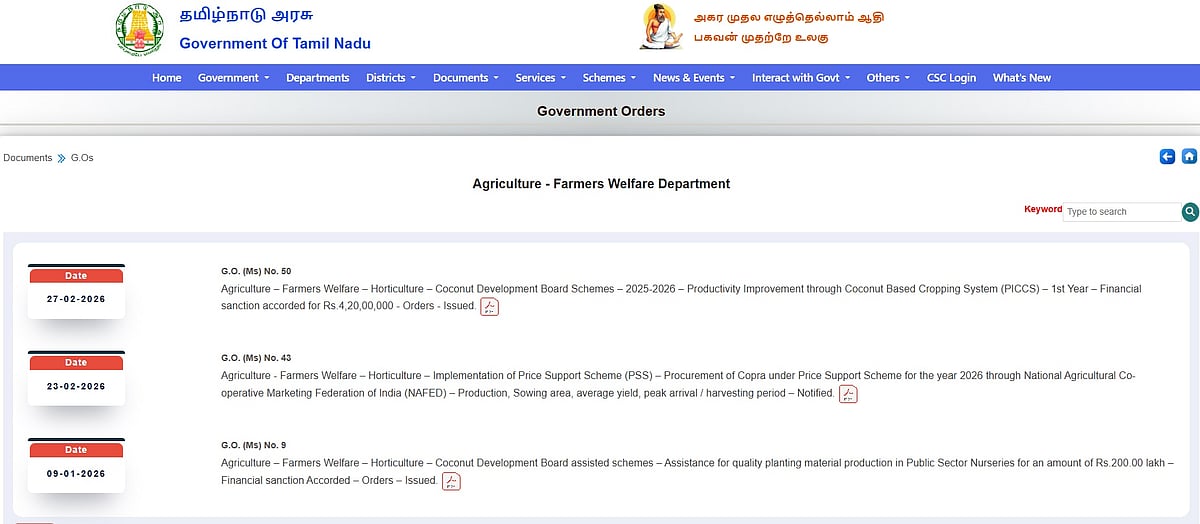Click Agriculture - Farmers Welfare Department heading
The image size is (1200, 524).
pyautogui.click(x=601, y=184)
